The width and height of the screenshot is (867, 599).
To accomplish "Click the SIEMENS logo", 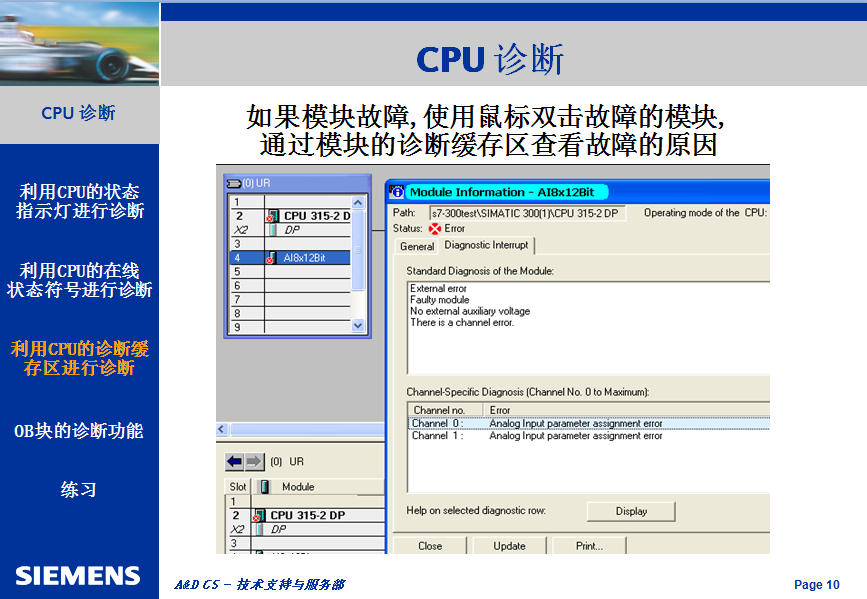I will [x=78, y=576].
